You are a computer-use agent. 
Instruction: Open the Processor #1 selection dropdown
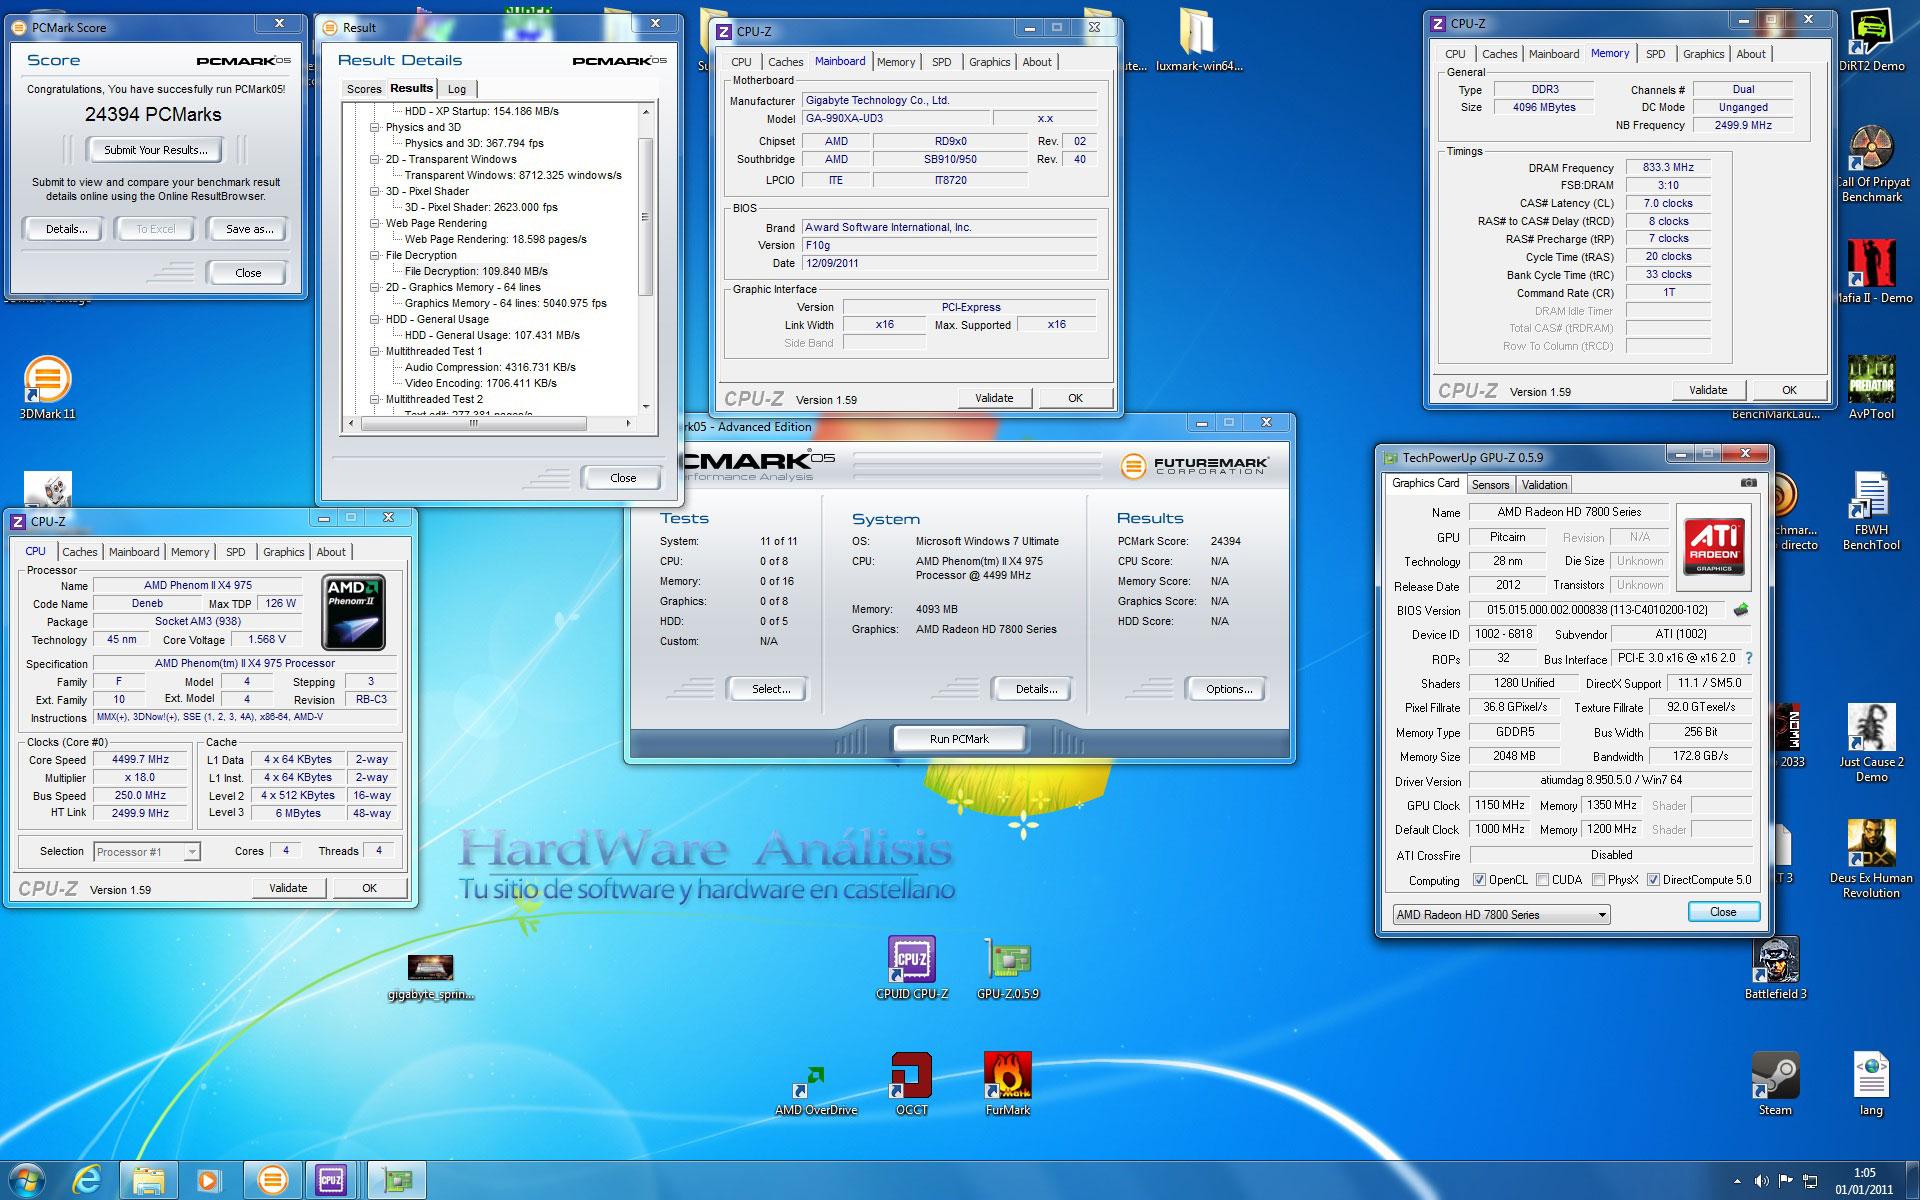(147, 852)
